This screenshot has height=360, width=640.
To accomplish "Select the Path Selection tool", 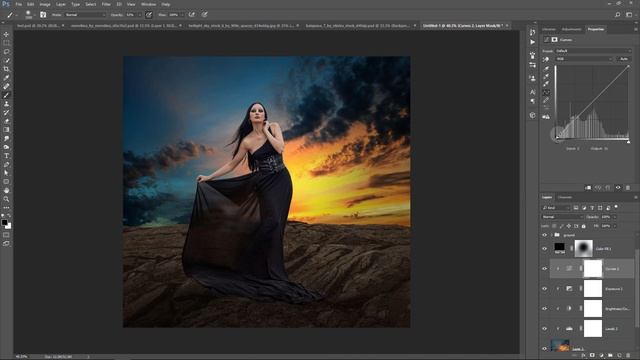I will click(x=6, y=173).
